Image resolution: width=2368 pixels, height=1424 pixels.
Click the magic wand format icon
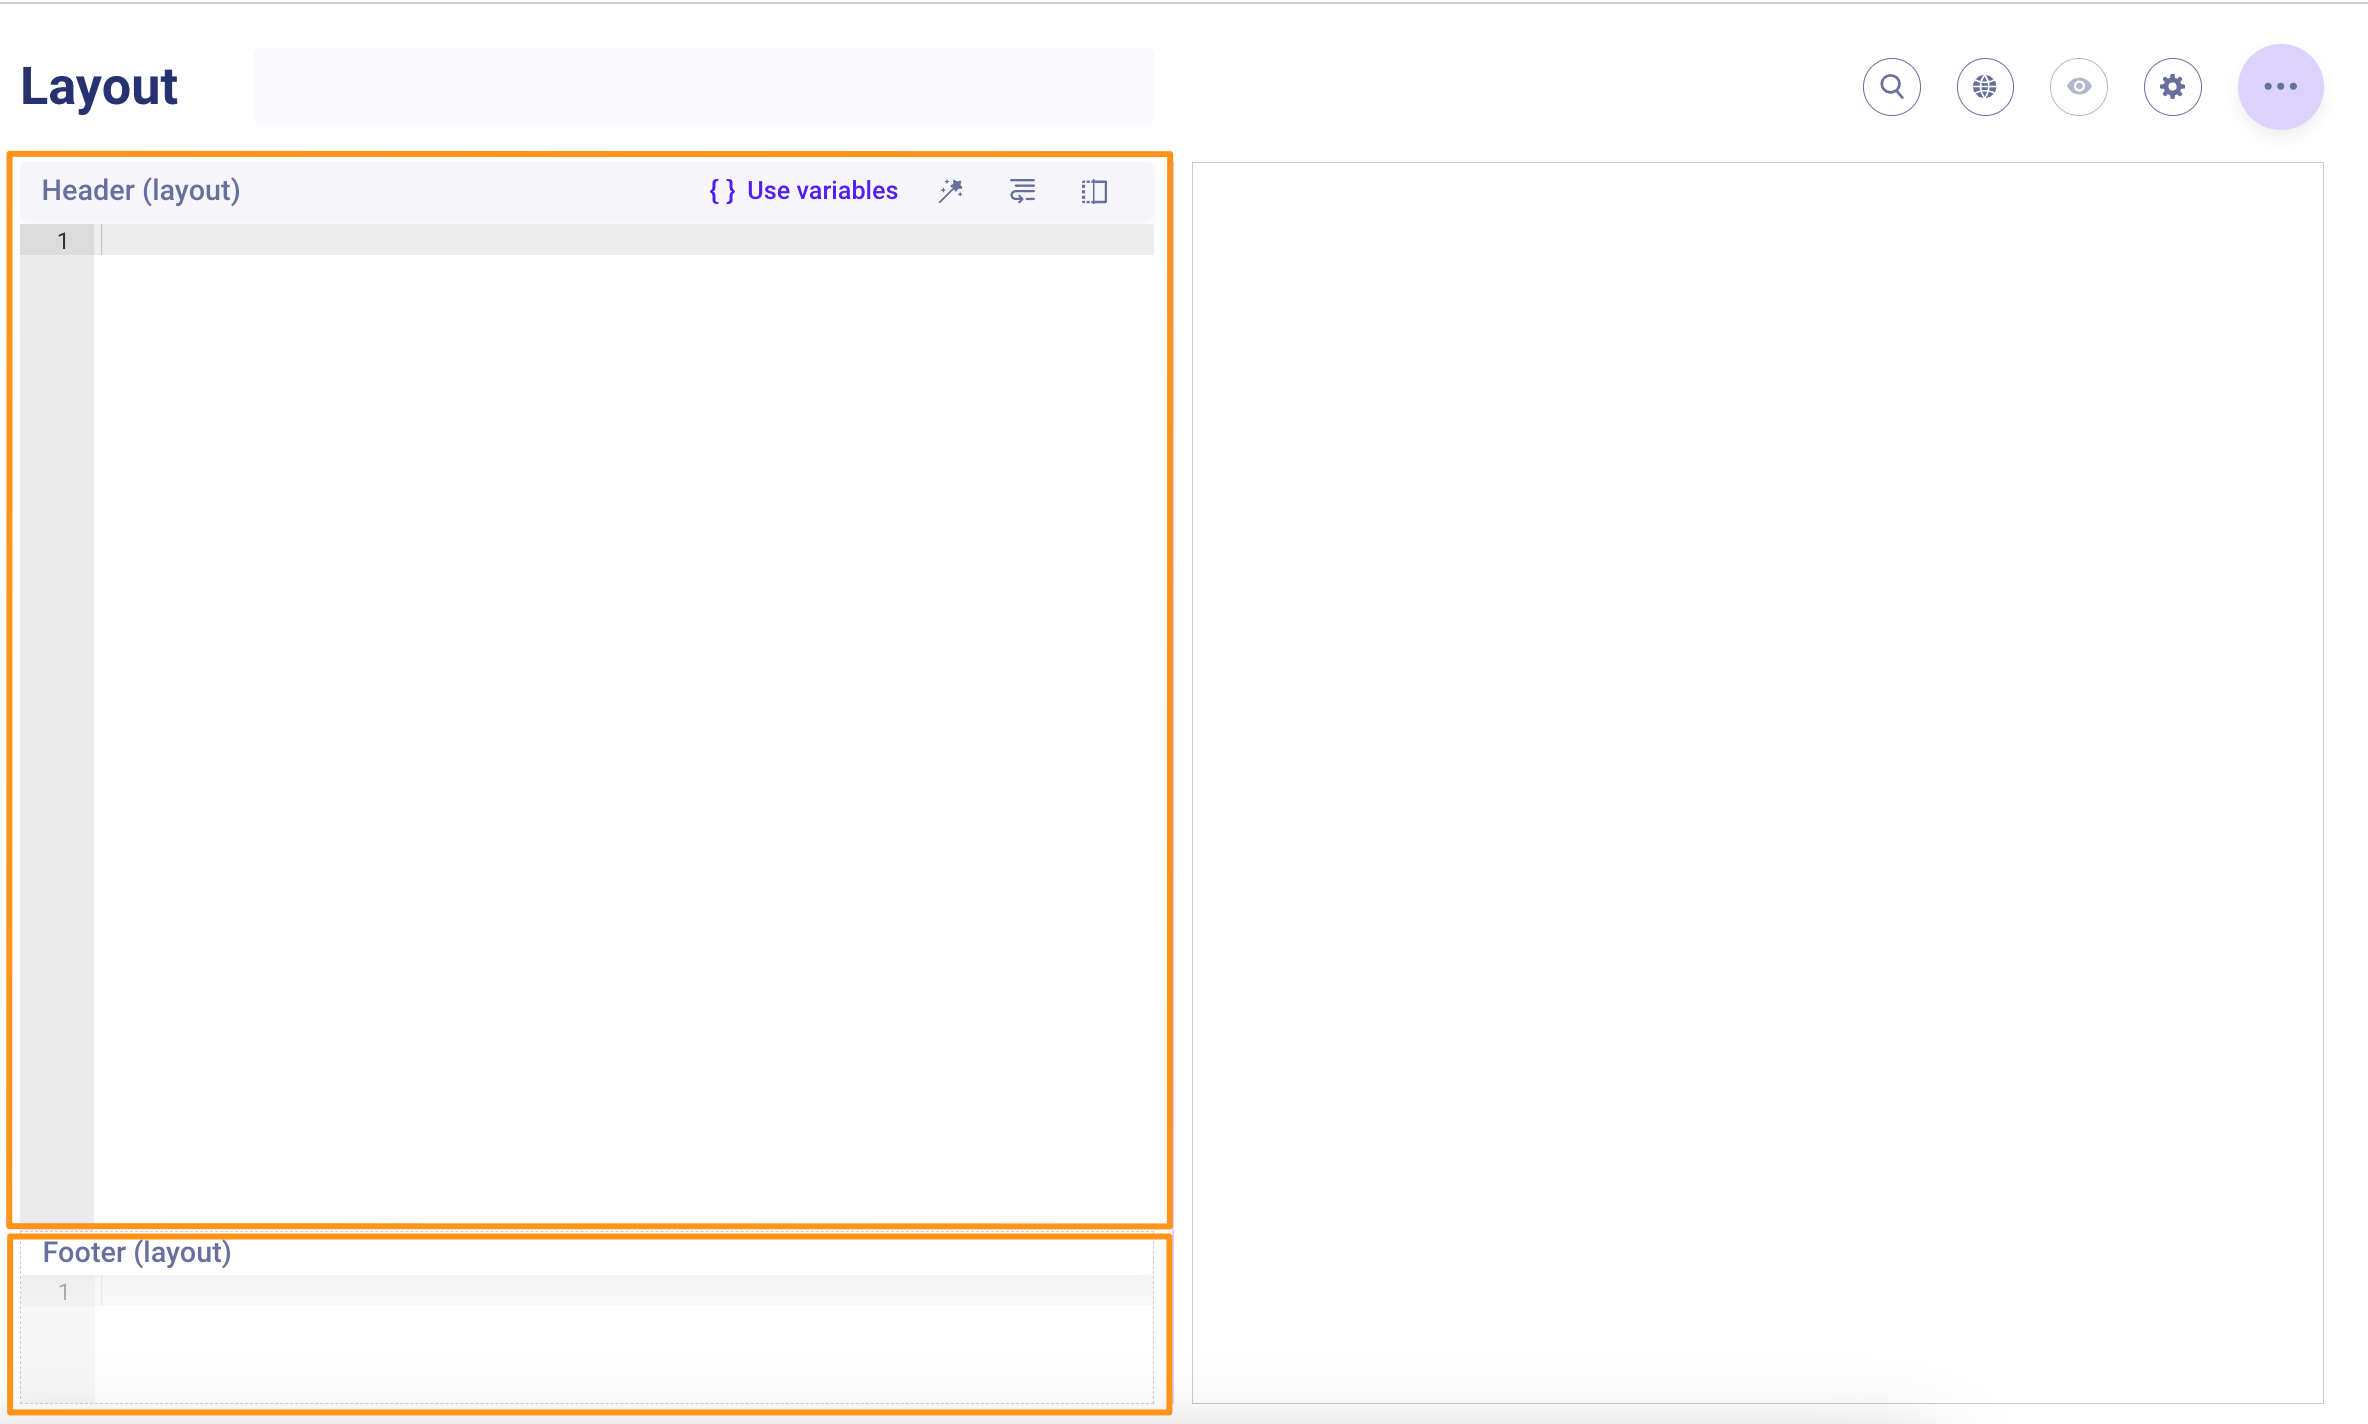click(x=951, y=191)
